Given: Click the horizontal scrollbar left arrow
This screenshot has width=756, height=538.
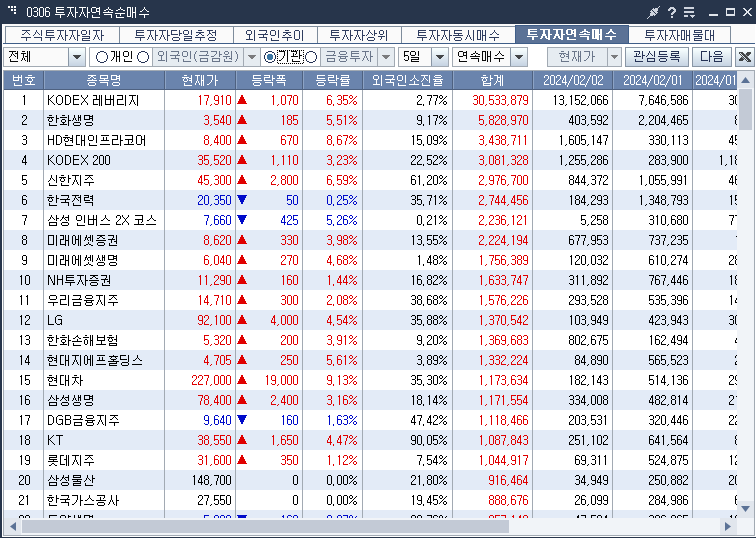Looking at the screenshot, I should (13, 526).
